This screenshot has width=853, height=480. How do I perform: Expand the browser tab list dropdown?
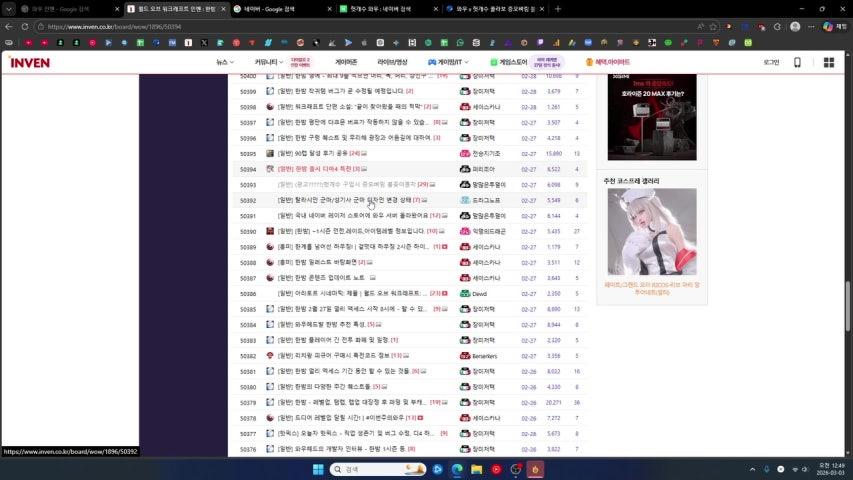9,9
